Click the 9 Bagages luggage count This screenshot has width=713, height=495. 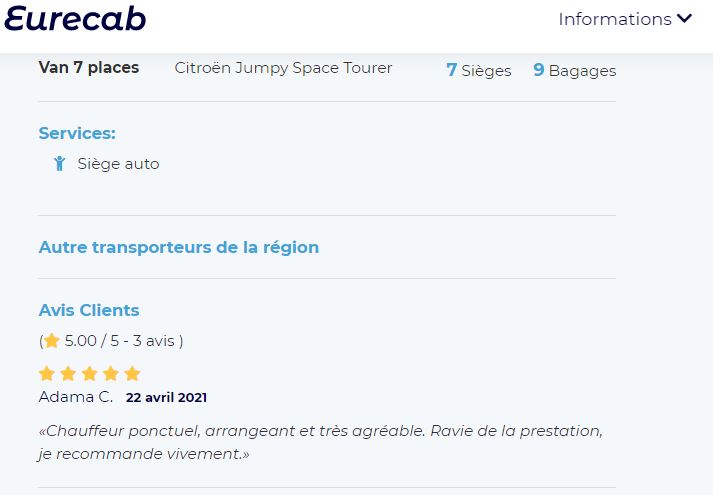(575, 70)
